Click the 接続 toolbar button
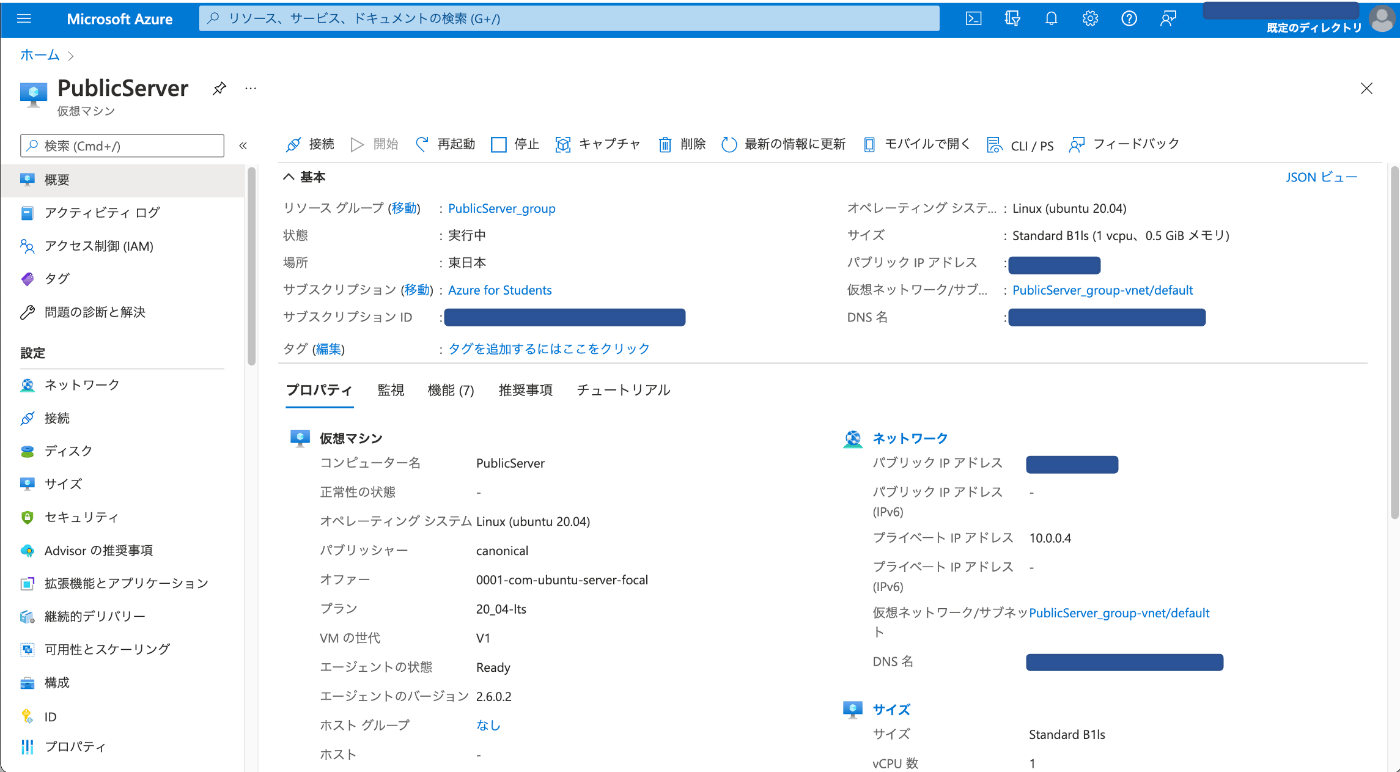 (310, 144)
